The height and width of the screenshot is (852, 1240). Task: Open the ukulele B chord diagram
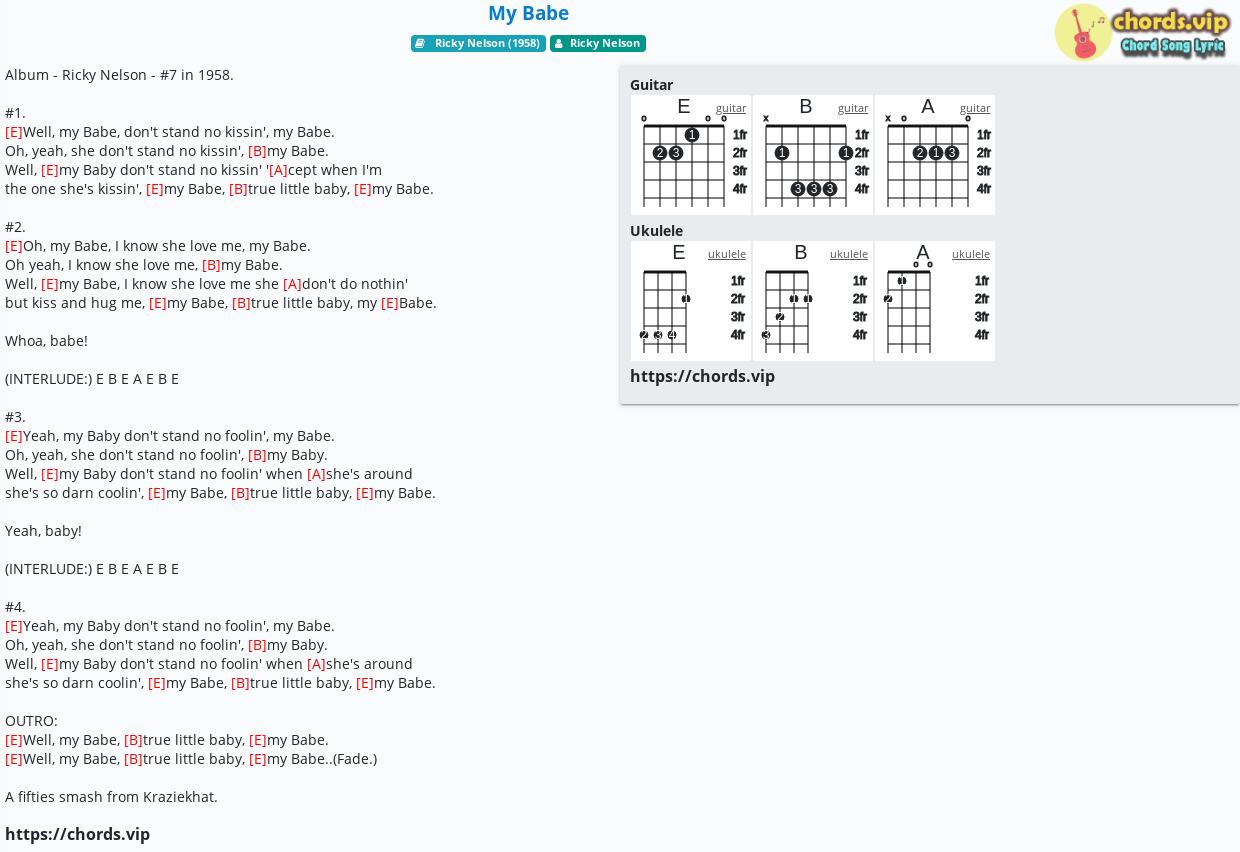pyautogui.click(x=813, y=301)
